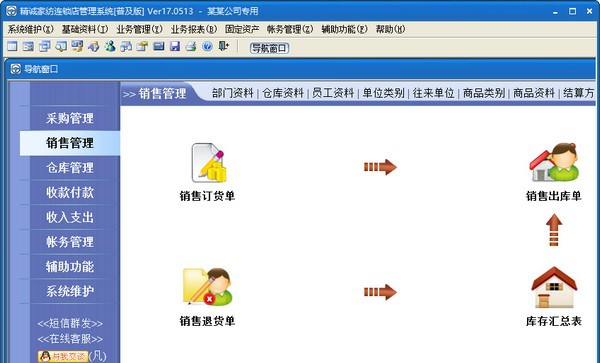Open the 基础资料(T) menu
Image resolution: width=600 pixels, height=363 pixels.
85,29
